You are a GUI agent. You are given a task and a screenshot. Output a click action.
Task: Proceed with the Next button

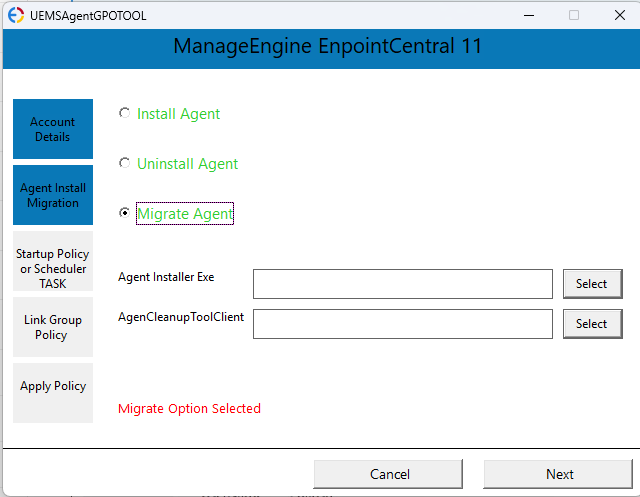(x=558, y=474)
